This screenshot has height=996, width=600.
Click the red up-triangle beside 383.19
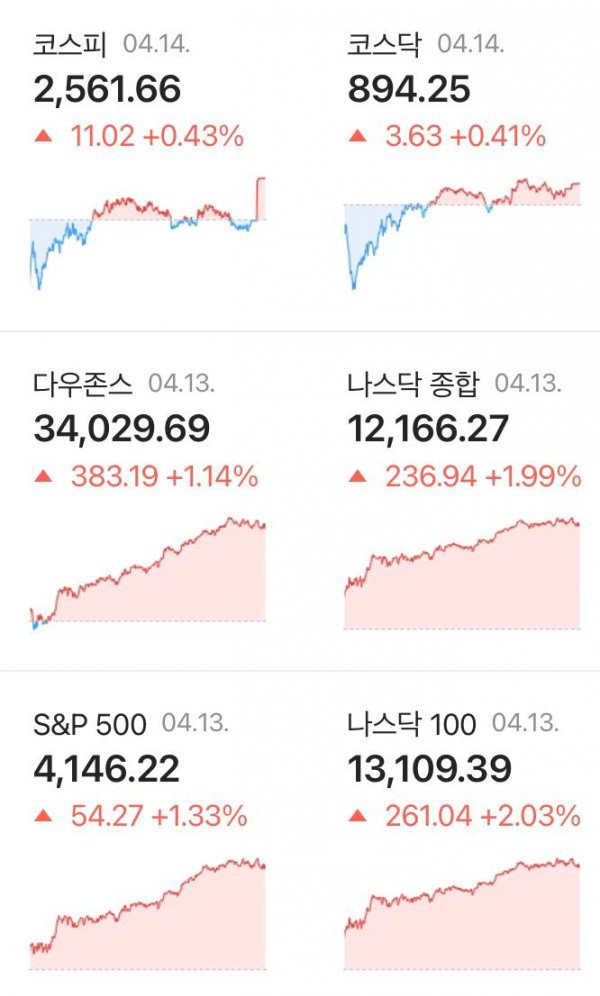tap(43, 475)
